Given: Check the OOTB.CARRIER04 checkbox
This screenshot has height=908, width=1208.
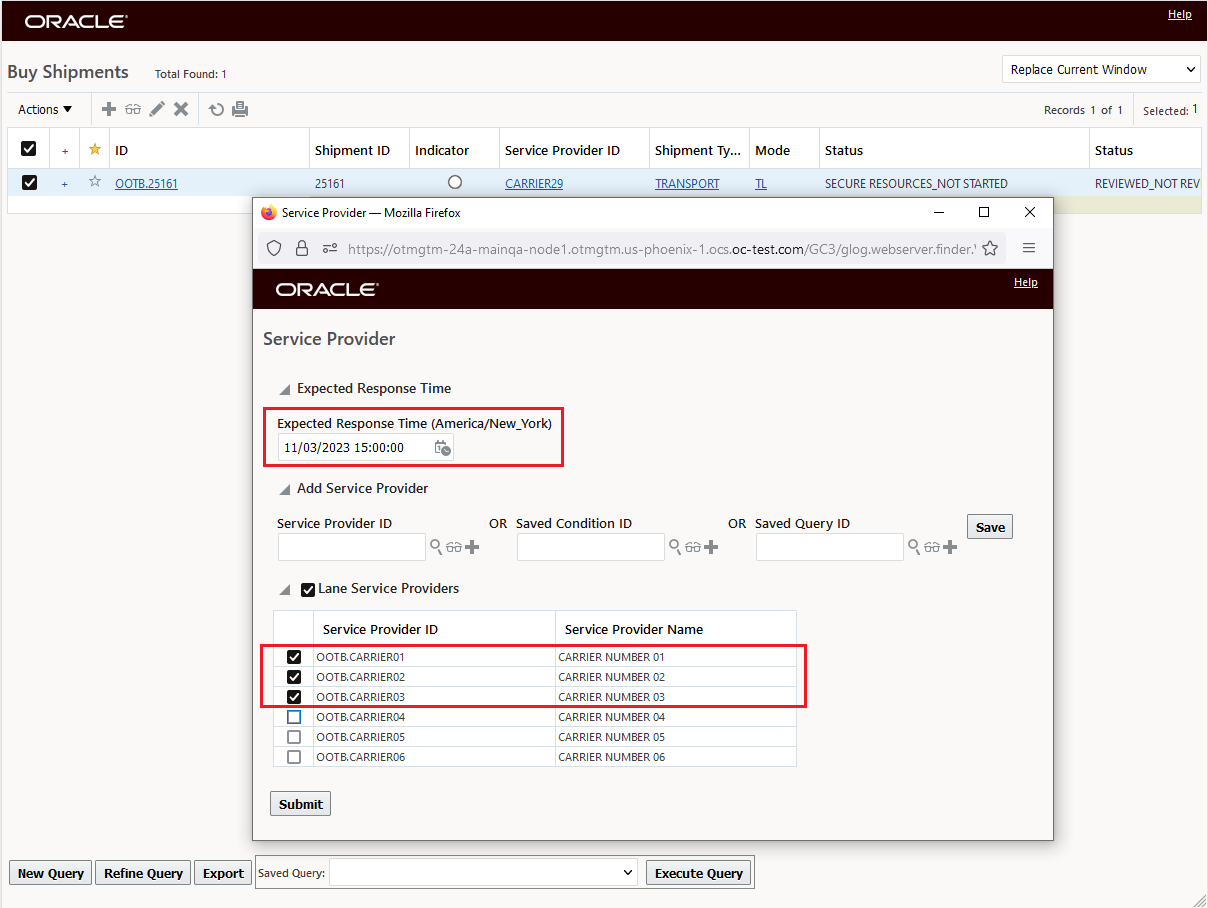Looking at the screenshot, I should pos(294,717).
